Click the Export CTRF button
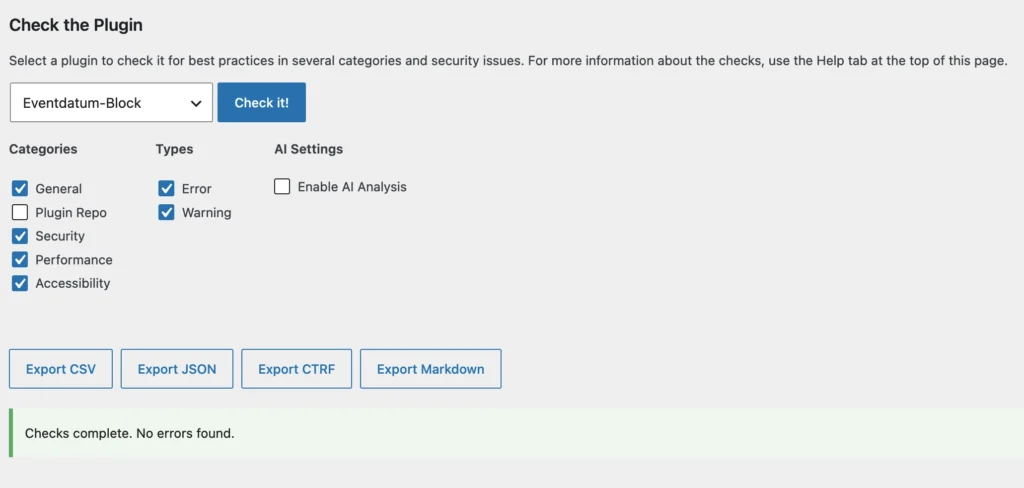The height and width of the screenshot is (488, 1024). [296, 369]
